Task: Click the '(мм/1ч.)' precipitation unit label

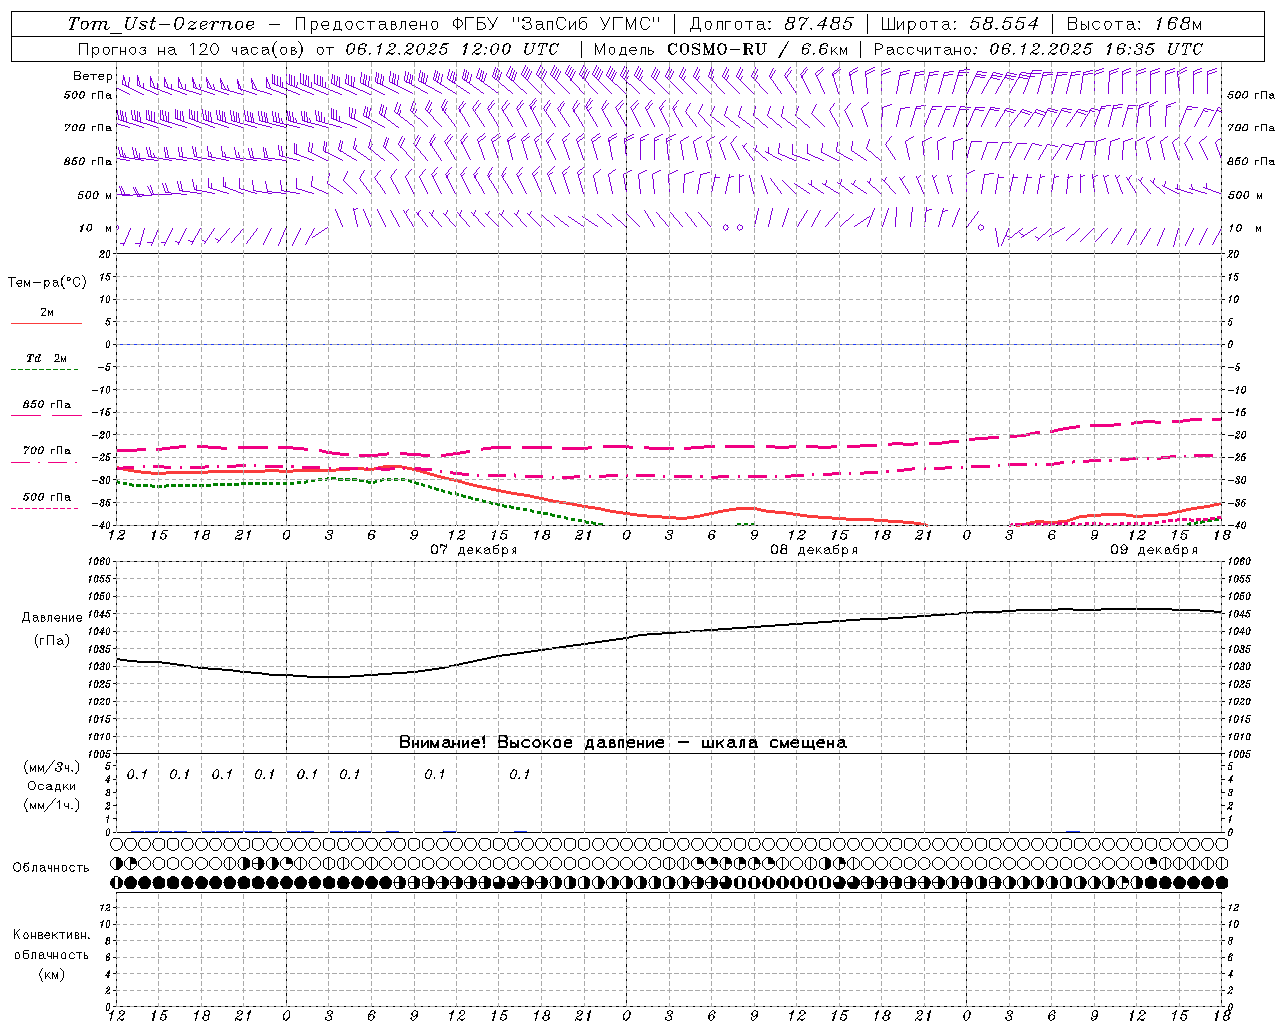Action: pos(52,805)
